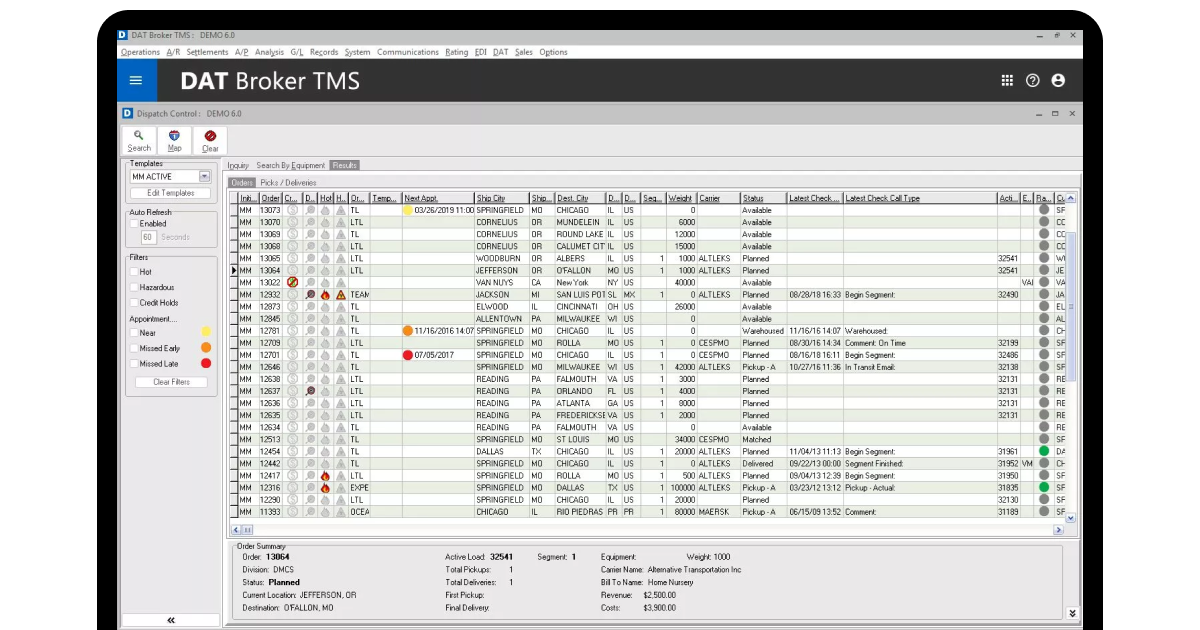Image resolution: width=1200 pixels, height=630 pixels.
Task: Click the Clear icon in the toolbar
Action: point(210,140)
